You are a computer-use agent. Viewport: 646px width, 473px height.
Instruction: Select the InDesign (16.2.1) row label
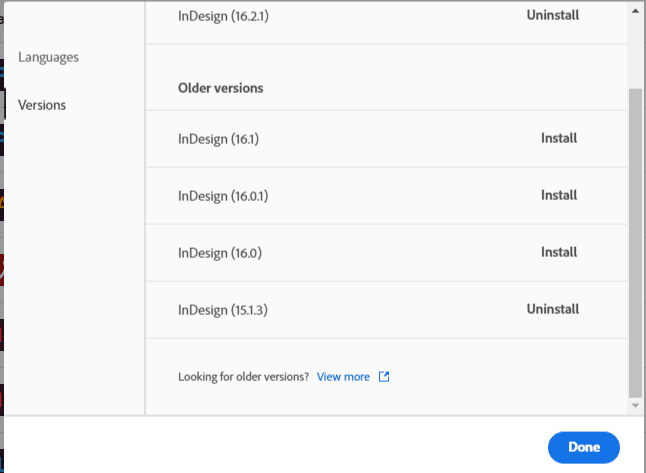(220, 15)
